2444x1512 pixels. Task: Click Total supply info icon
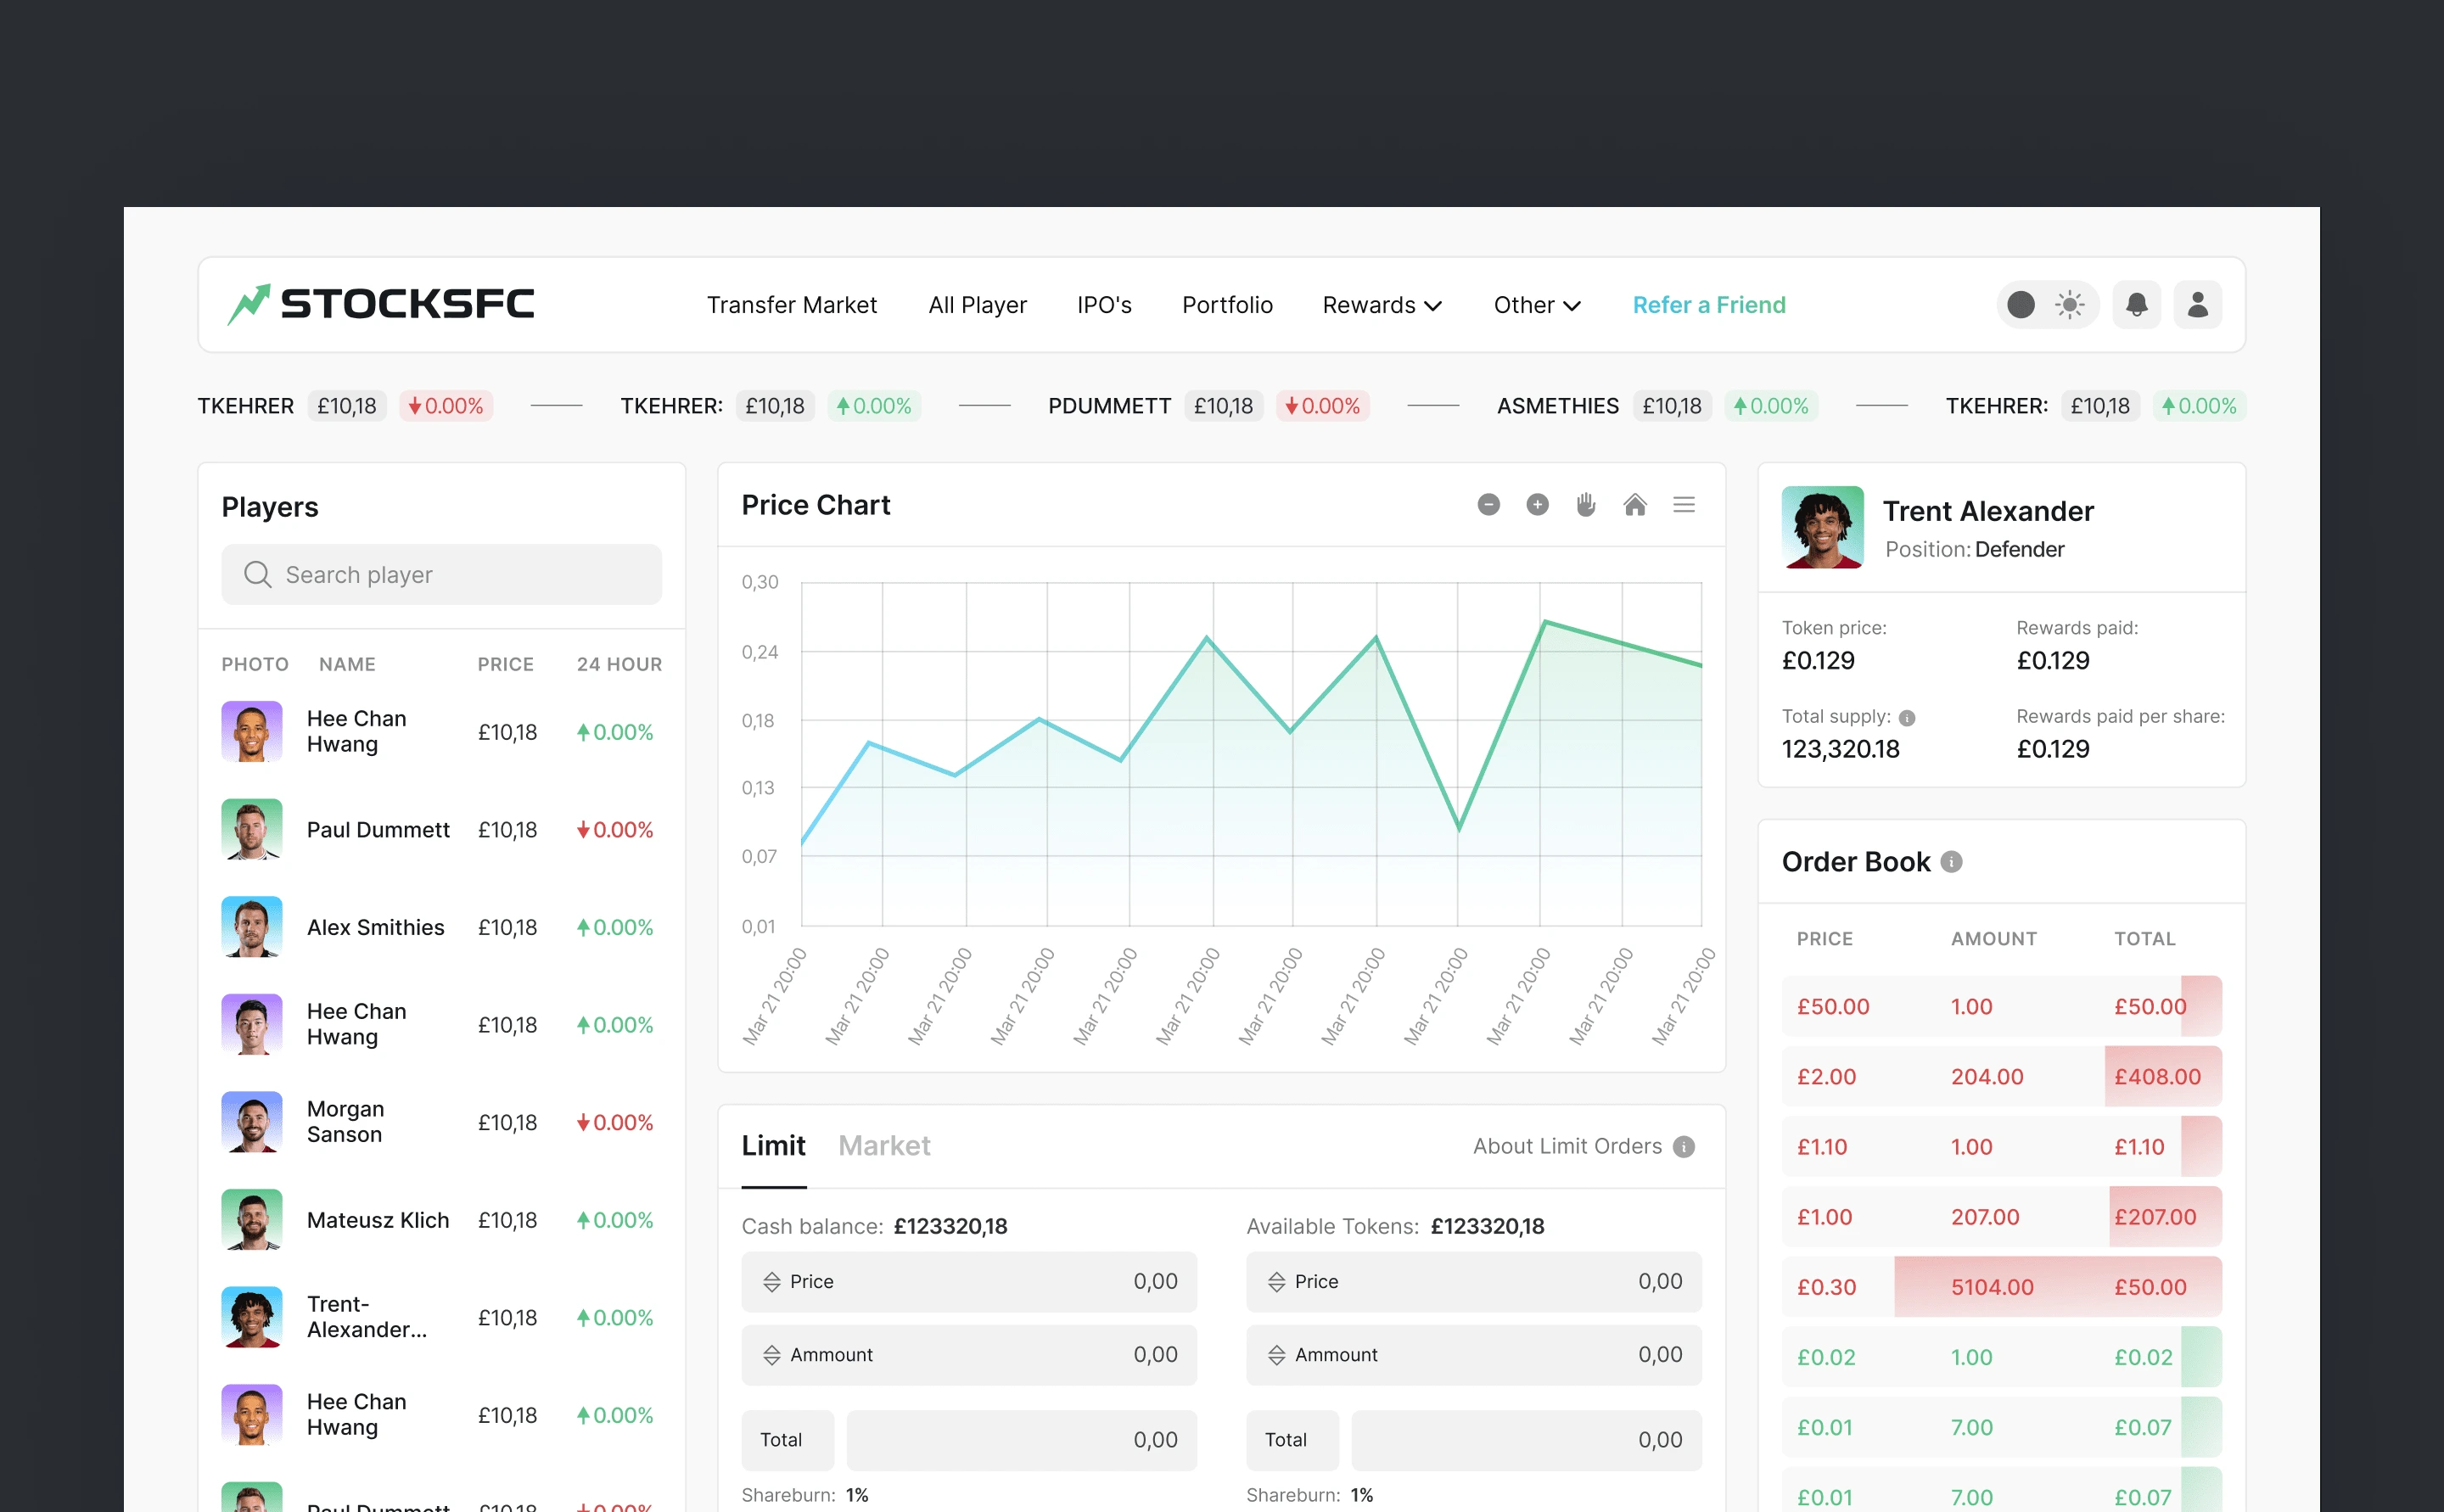1907,718
